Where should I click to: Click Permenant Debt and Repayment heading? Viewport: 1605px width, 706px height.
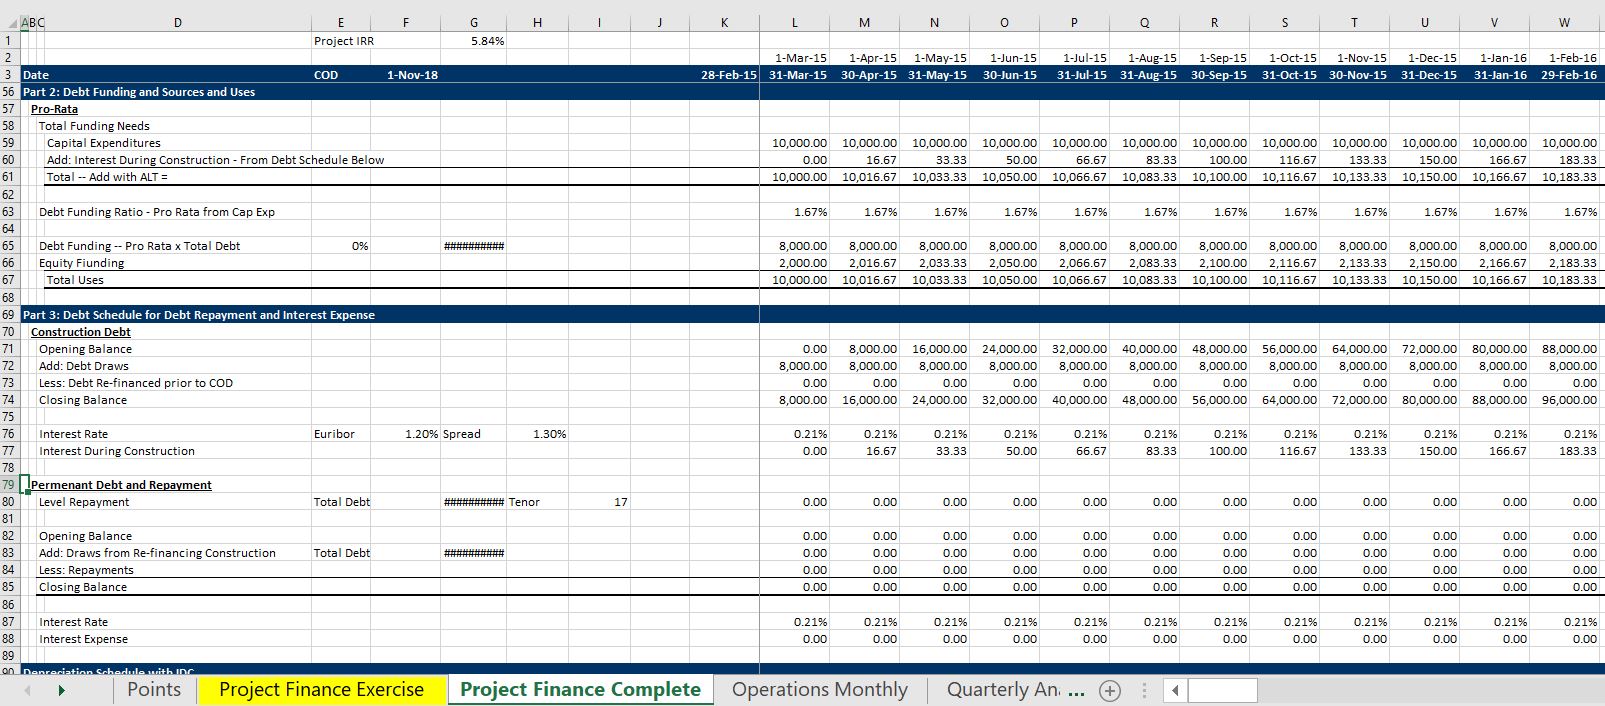pos(121,485)
